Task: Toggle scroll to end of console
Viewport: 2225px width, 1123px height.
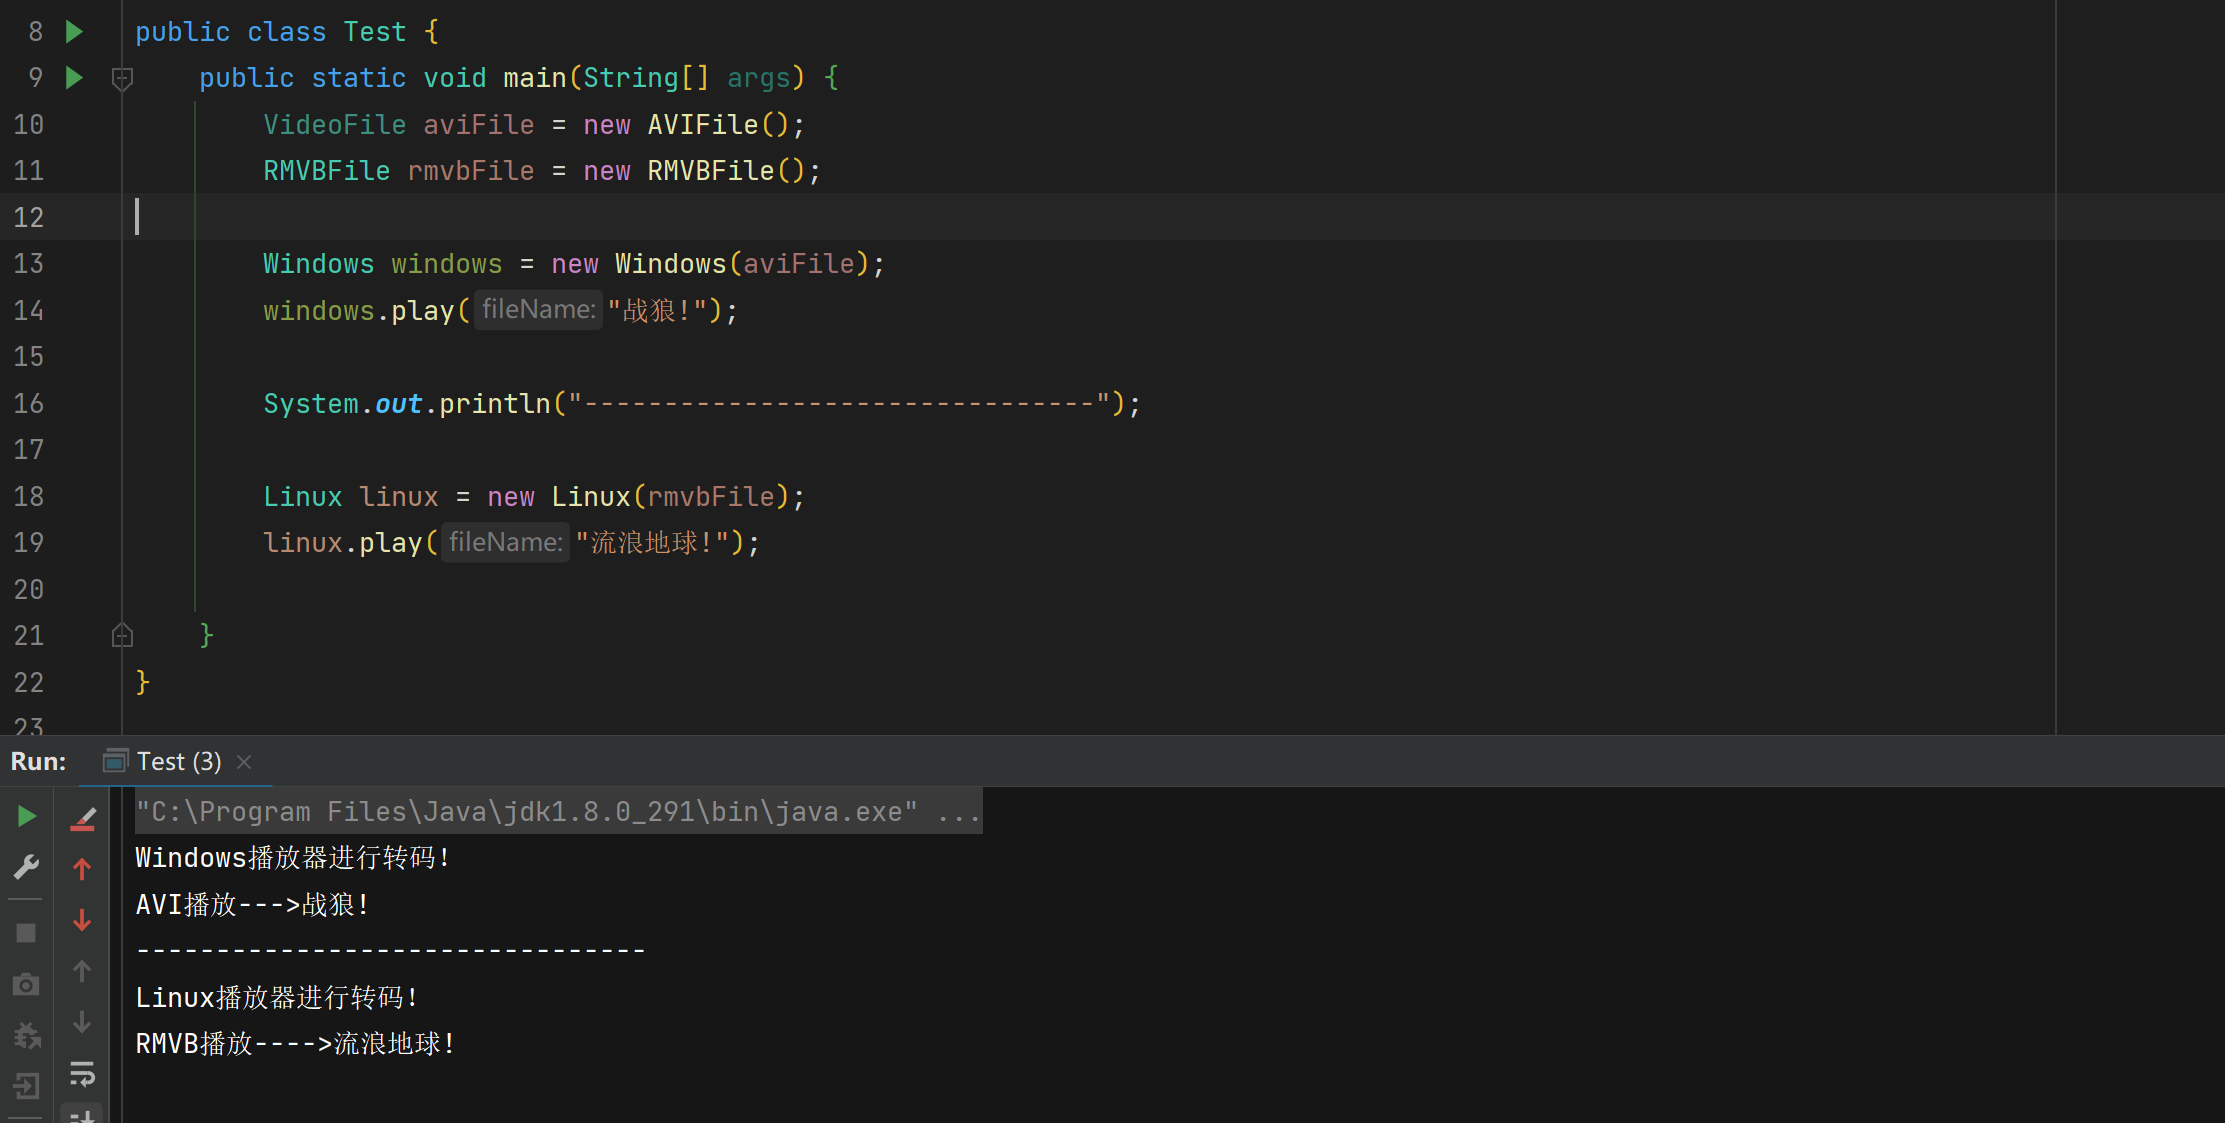Action: tap(83, 1114)
